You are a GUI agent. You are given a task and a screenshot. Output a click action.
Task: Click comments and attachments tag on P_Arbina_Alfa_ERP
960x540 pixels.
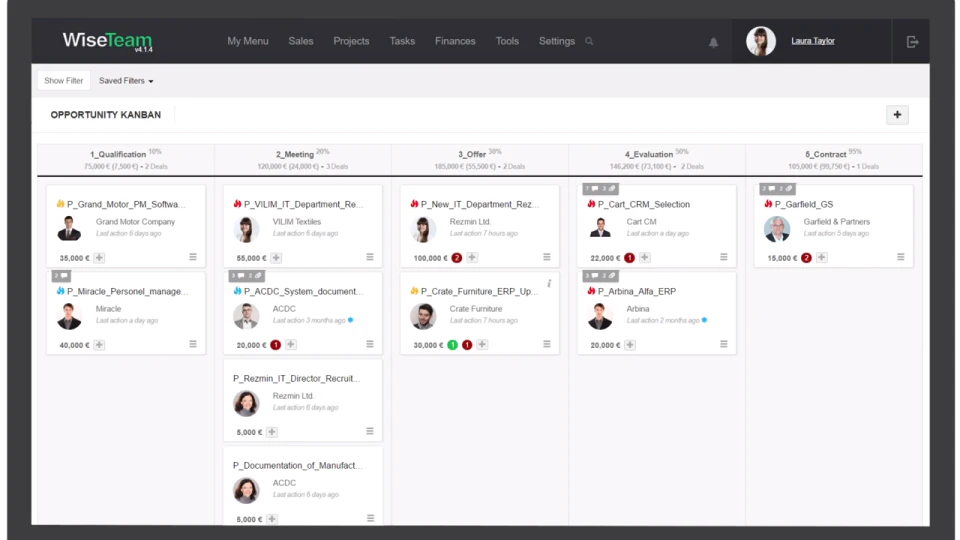601,276
